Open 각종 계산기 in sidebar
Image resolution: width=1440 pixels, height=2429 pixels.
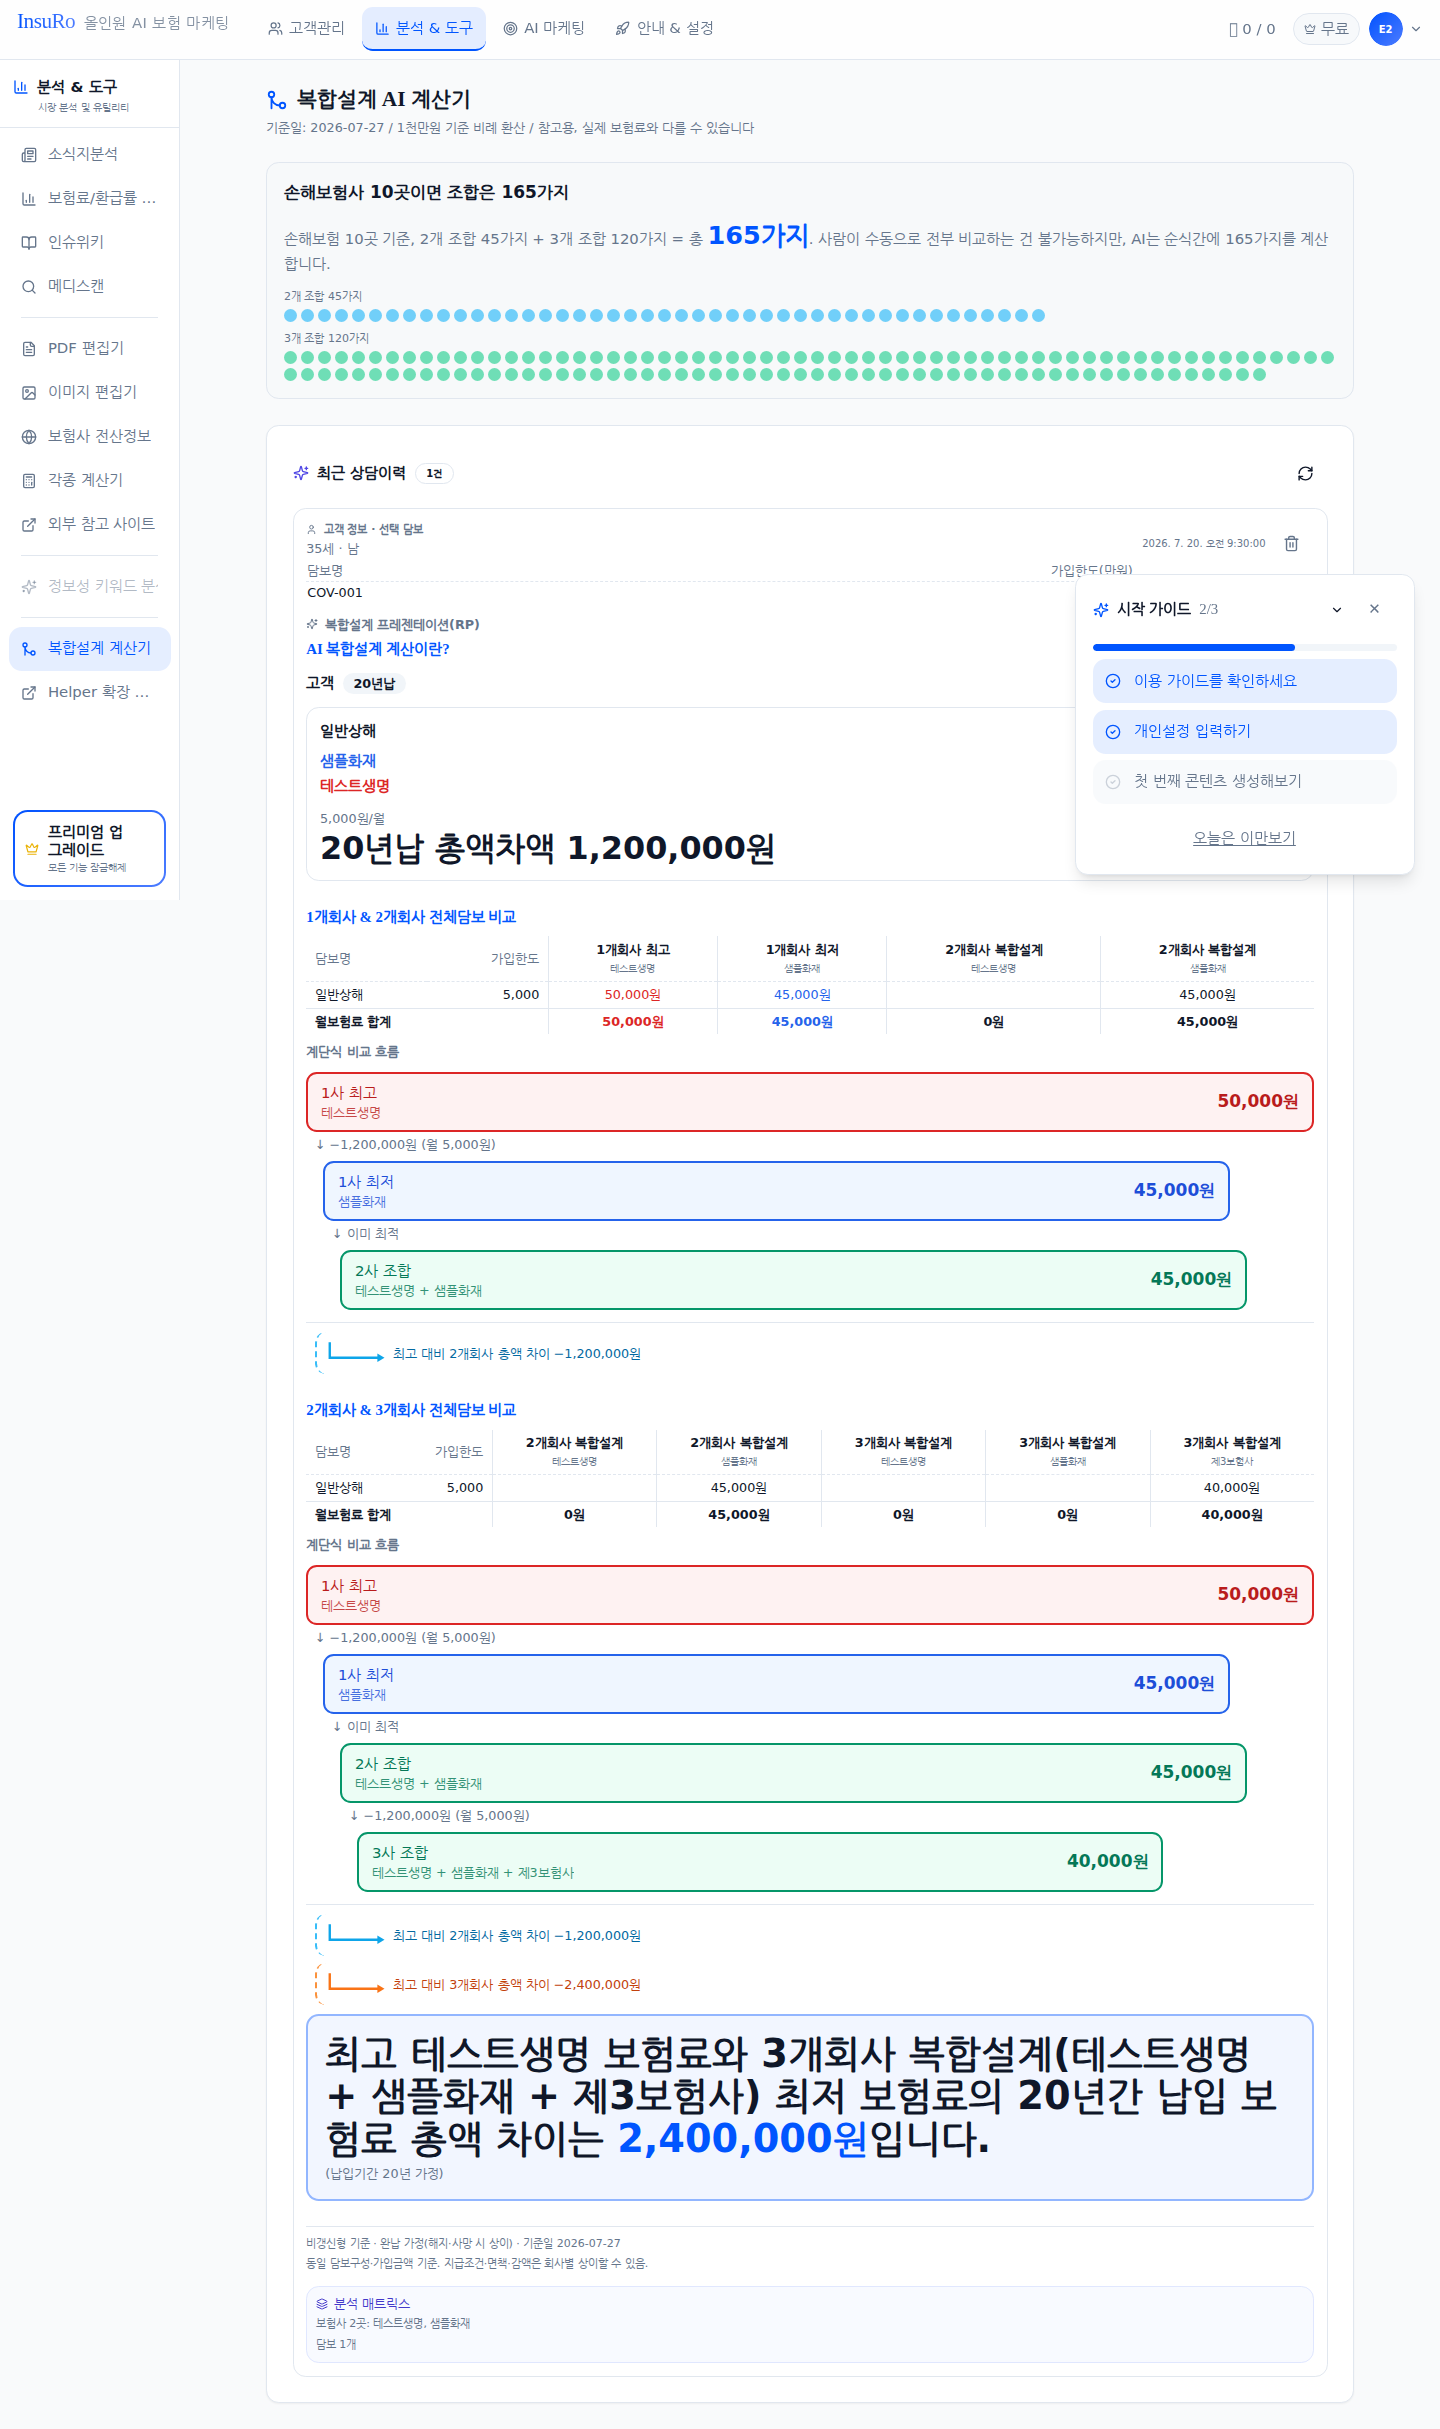point(89,480)
